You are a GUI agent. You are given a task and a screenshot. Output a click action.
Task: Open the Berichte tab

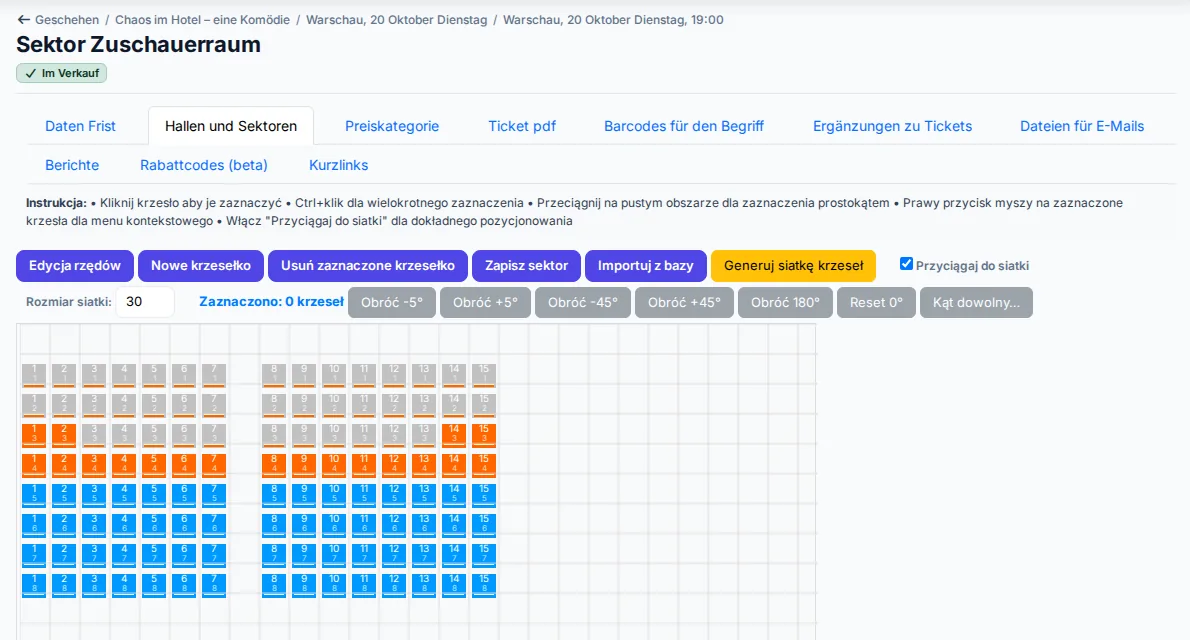[x=72, y=165]
